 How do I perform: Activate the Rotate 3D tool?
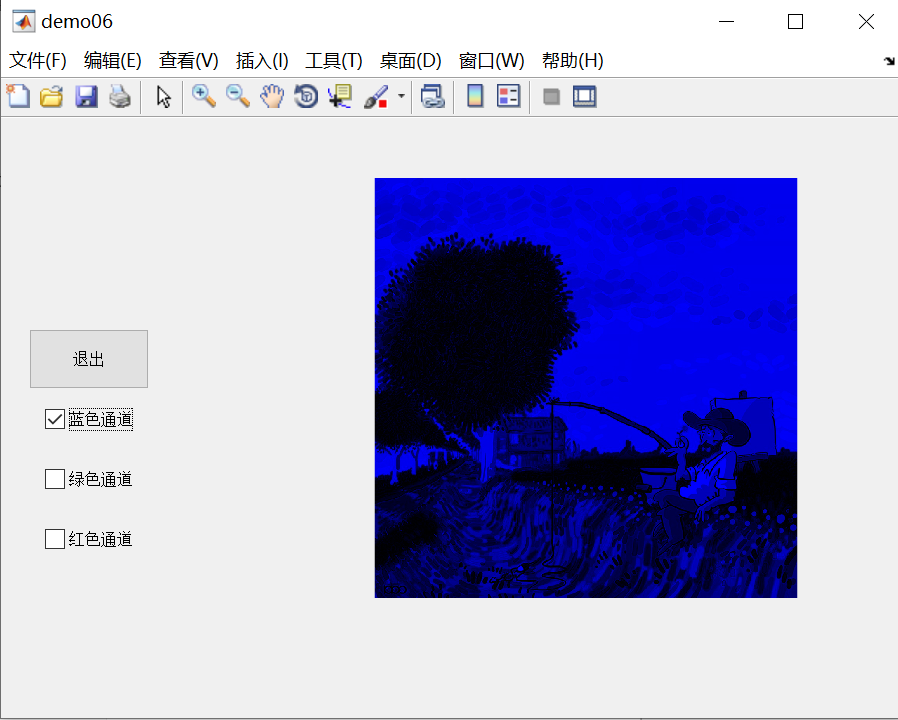point(306,96)
